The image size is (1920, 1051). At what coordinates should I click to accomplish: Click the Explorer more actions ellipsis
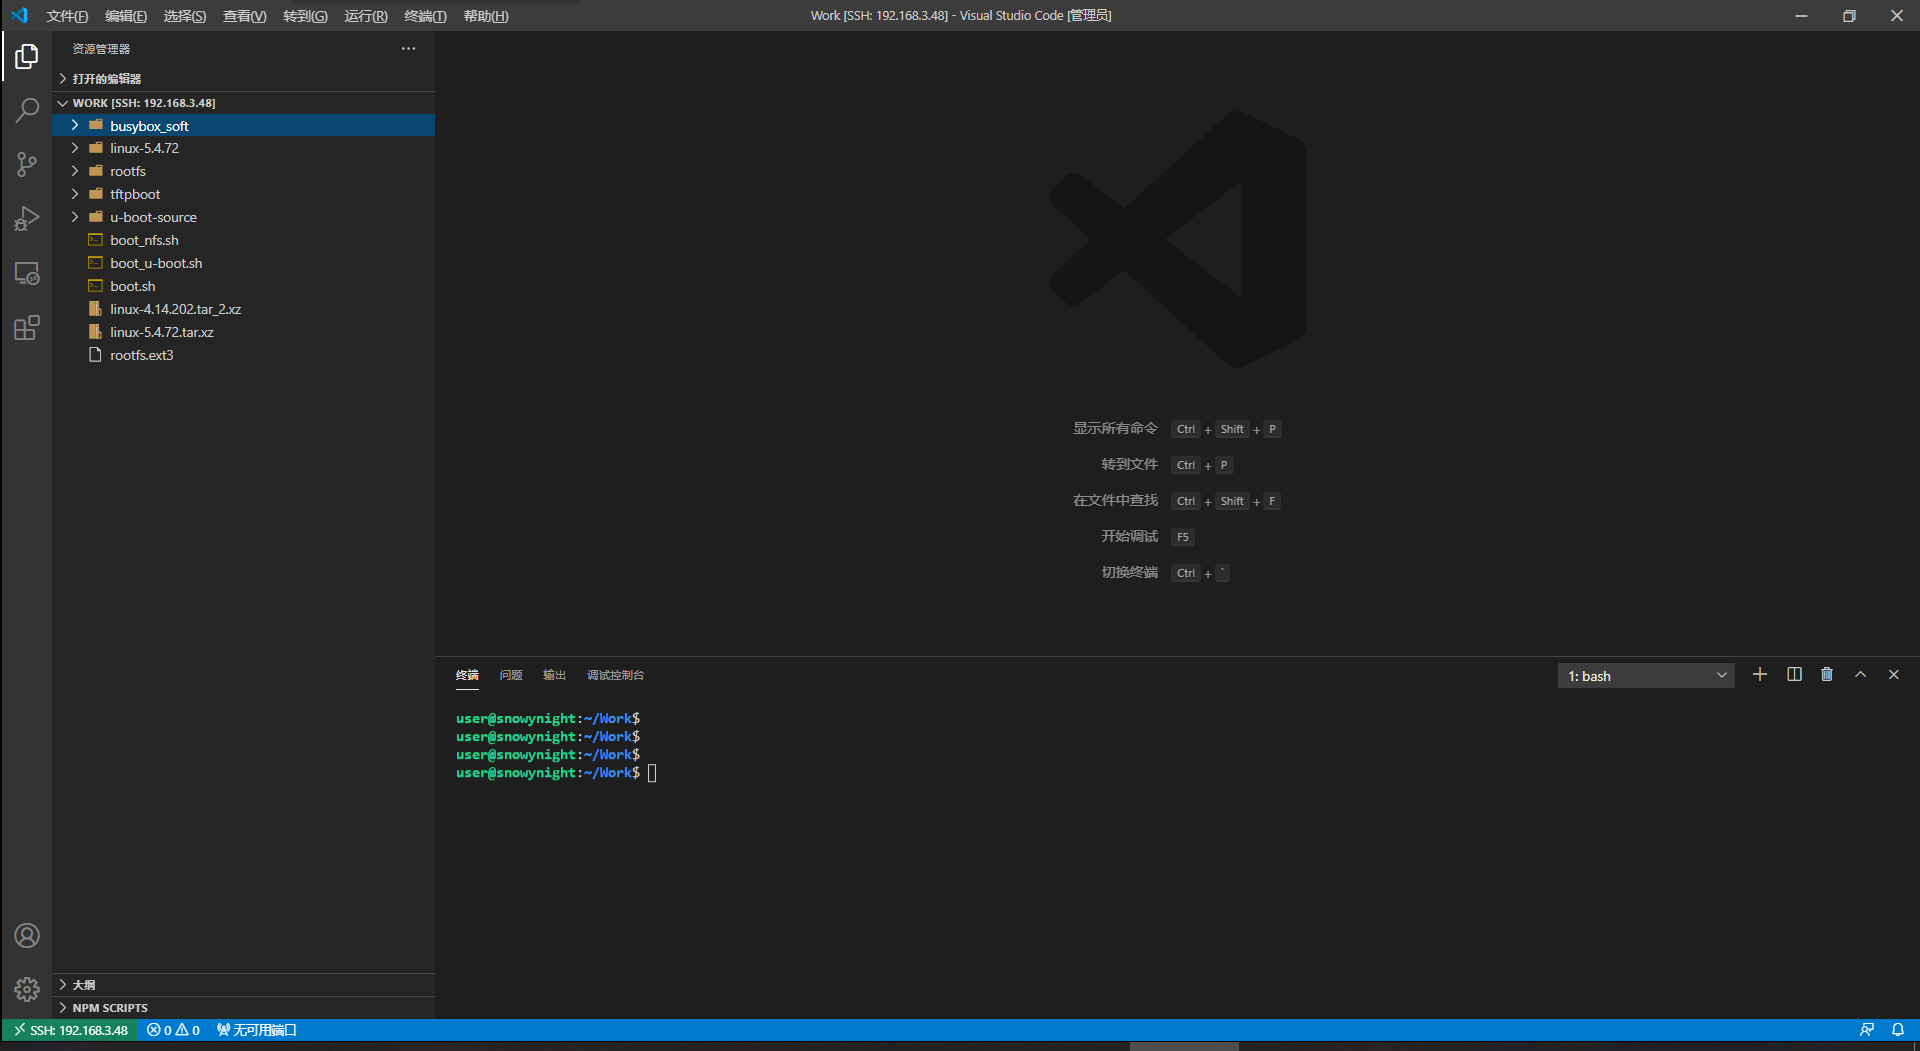(408, 48)
